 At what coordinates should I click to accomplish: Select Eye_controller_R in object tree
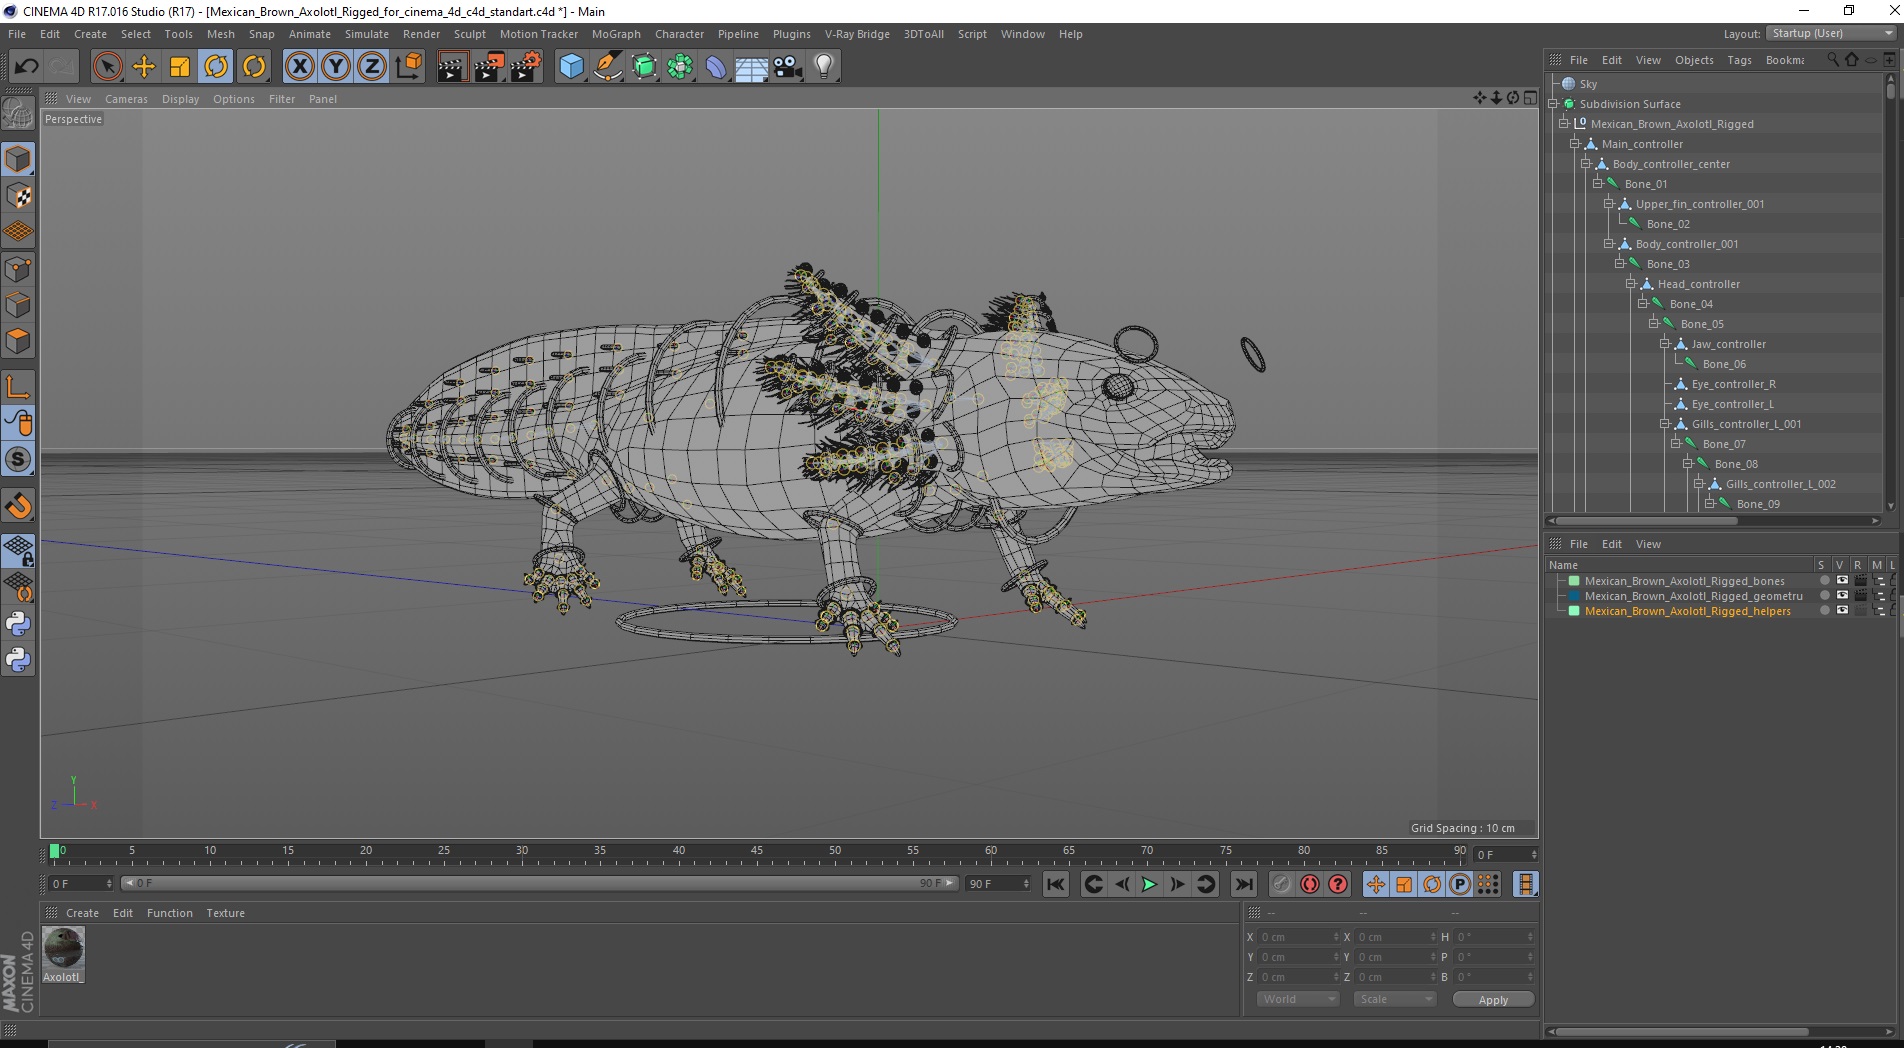pos(1733,384)
